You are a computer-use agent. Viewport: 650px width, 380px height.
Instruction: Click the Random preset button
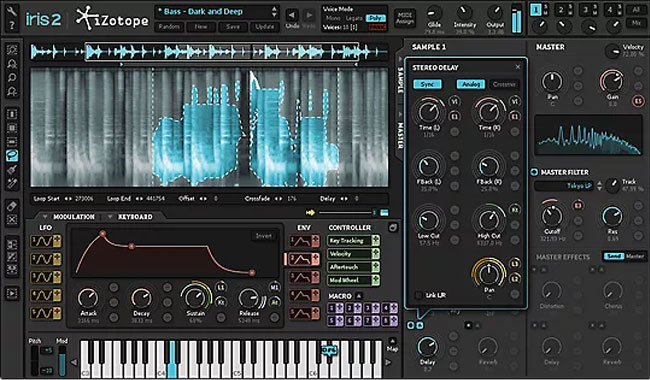click(x=169, y=27)
